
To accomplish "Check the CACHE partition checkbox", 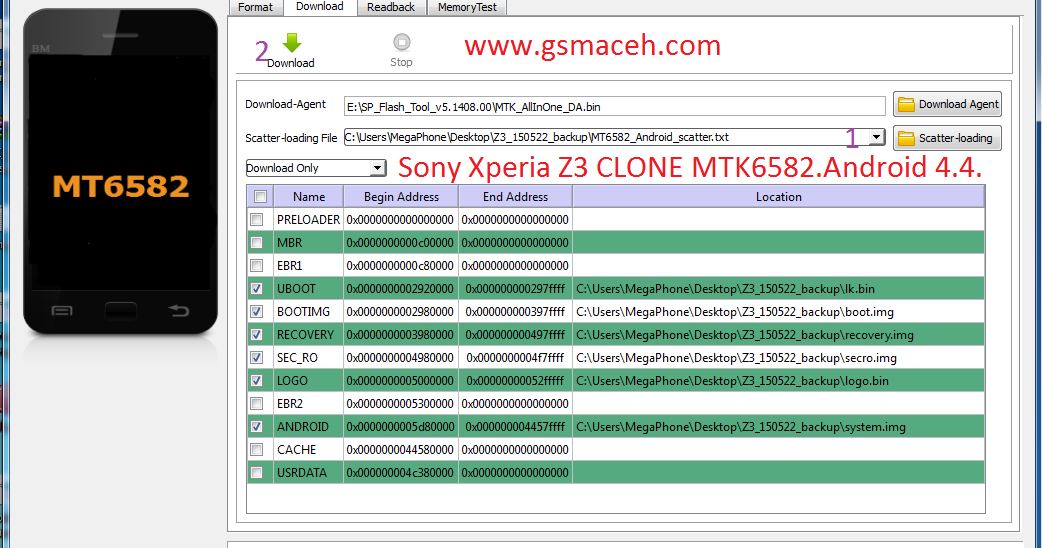I will coord(257,450).
